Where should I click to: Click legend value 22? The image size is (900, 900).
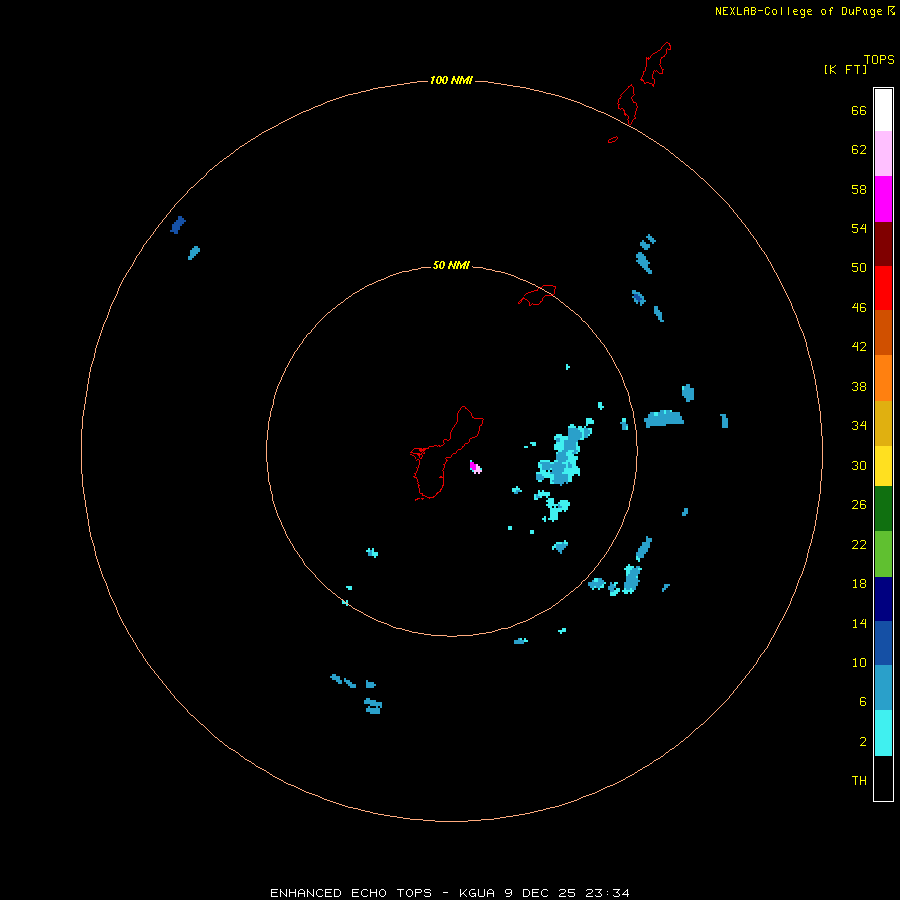point(859,544)
